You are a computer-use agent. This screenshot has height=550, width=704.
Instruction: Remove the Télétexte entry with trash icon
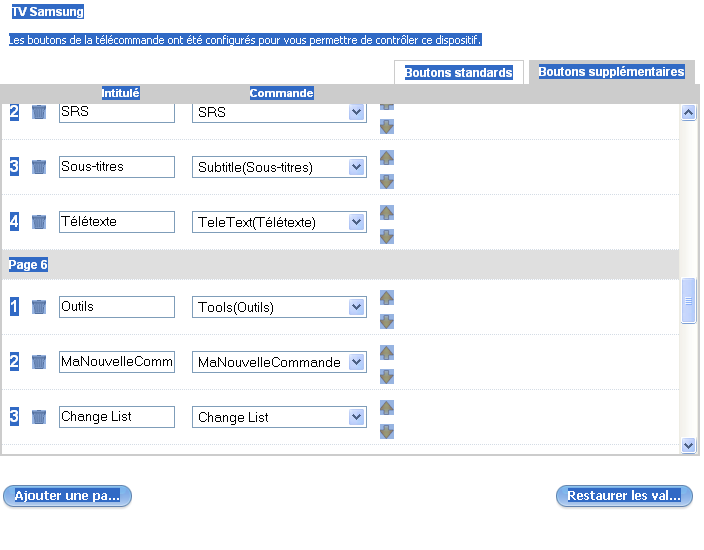[x=39, y=222]
